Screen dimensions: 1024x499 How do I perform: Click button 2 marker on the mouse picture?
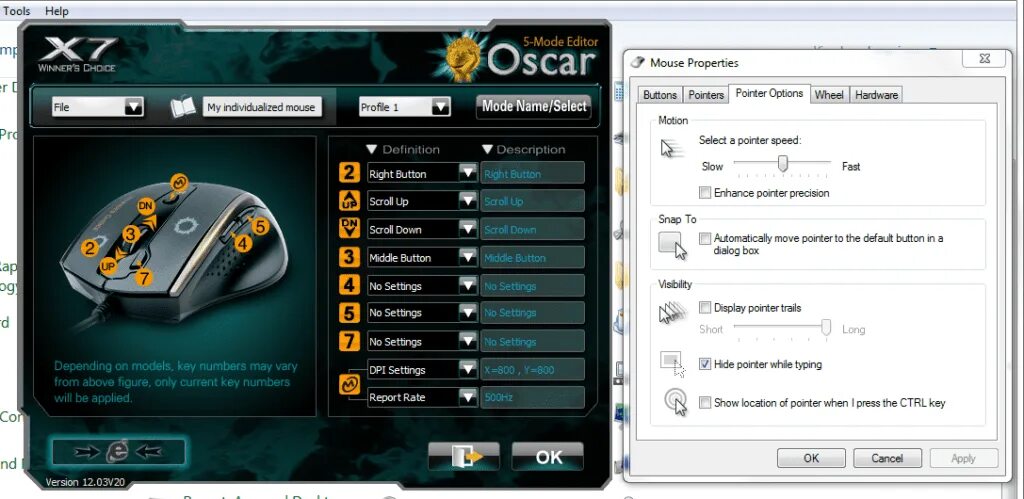tap(89, 248)
